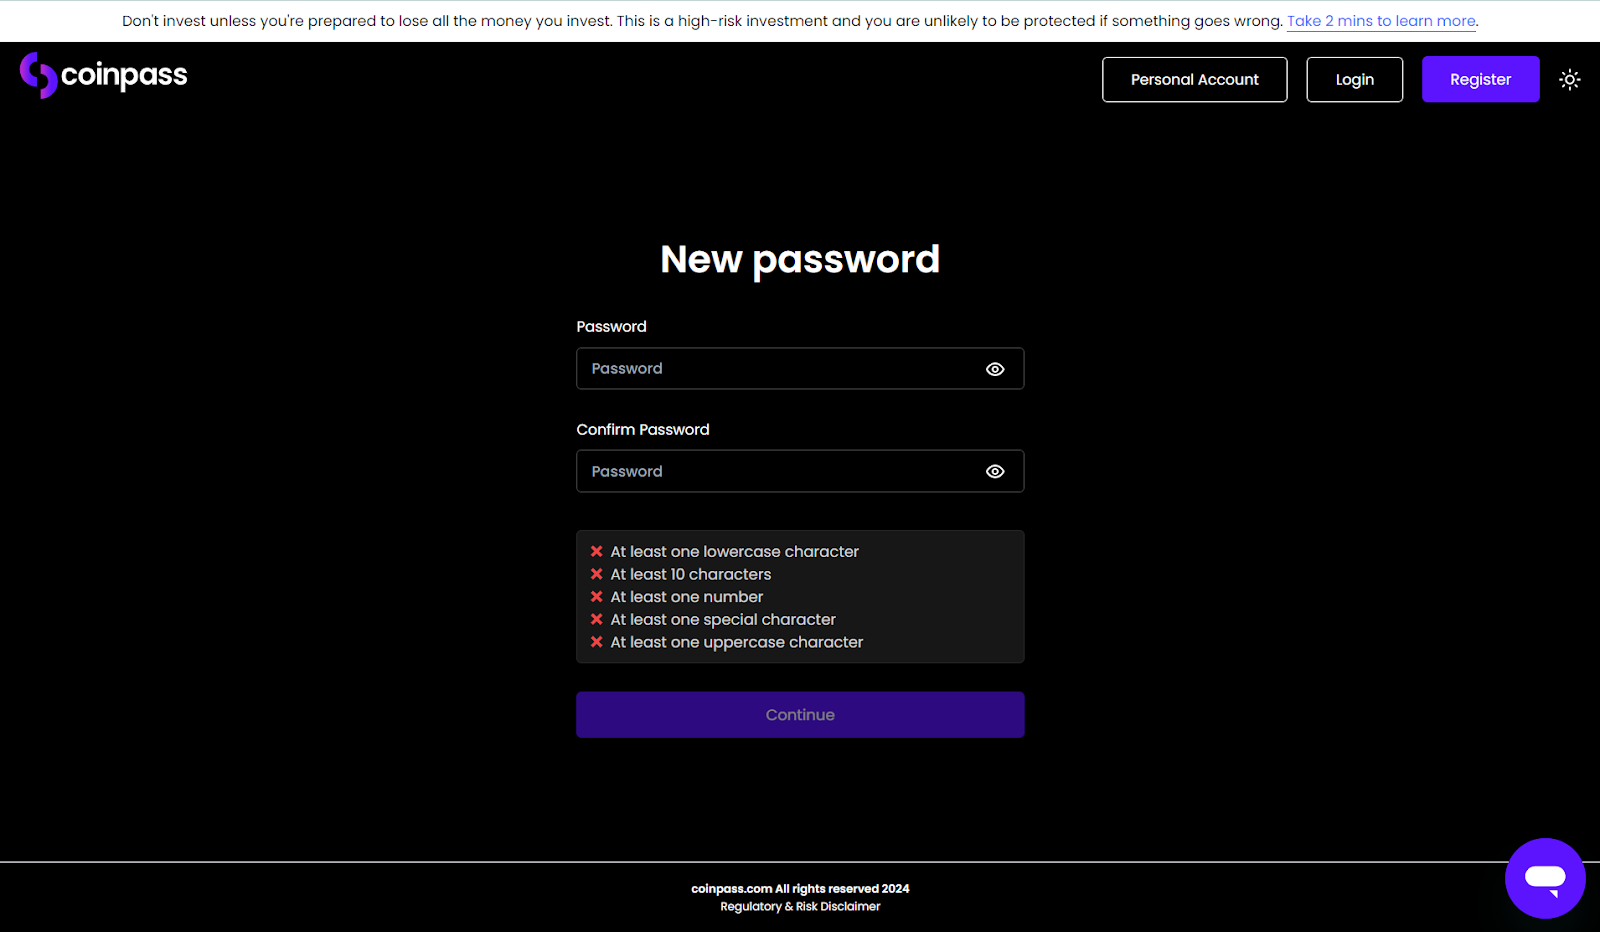
Task: Open Regulatory & Risk Disclaimer link
Action: 800,907
